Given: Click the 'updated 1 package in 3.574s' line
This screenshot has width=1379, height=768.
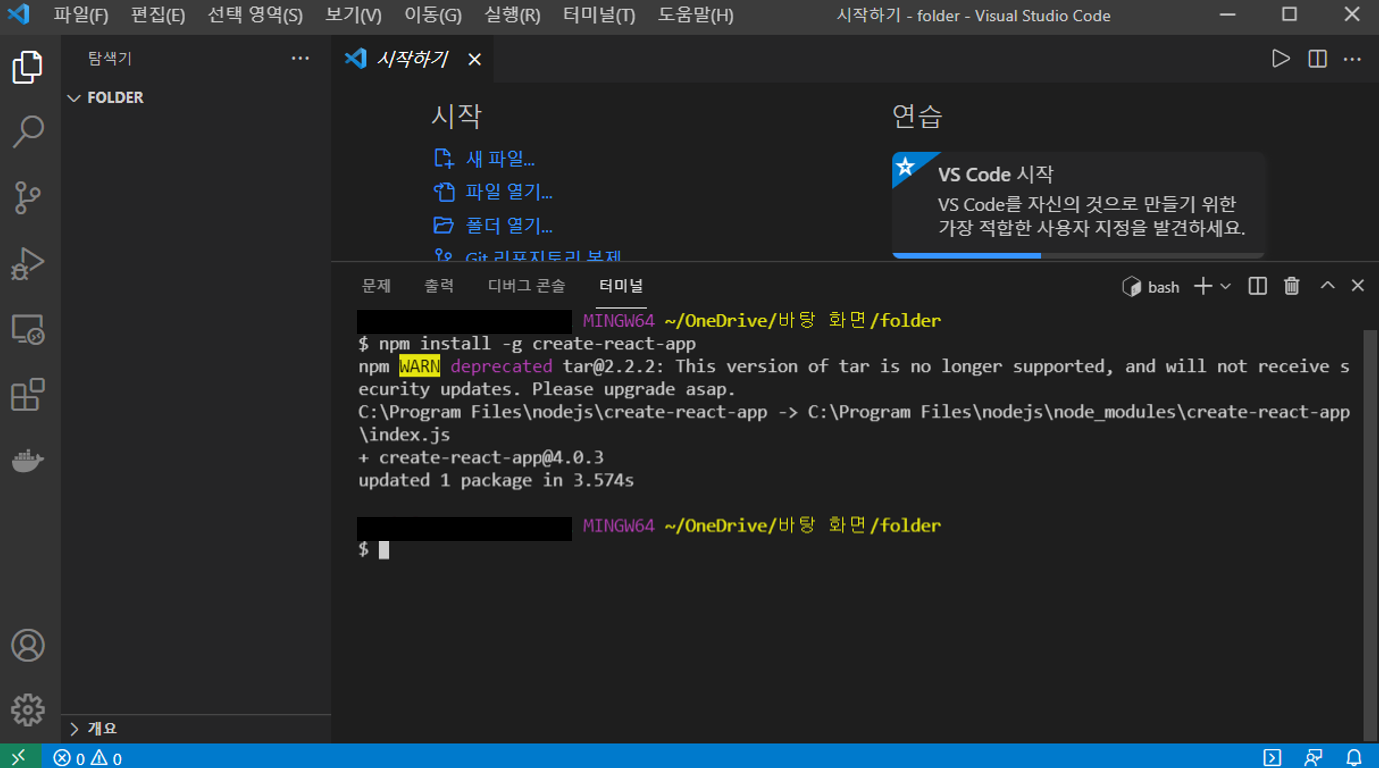Looking at the screenshot, I should click(x=496, y=480).
